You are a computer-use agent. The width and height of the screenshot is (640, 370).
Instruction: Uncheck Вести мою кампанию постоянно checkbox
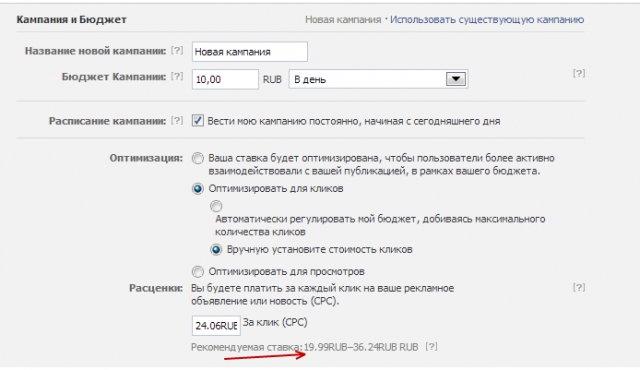(198, 120)
